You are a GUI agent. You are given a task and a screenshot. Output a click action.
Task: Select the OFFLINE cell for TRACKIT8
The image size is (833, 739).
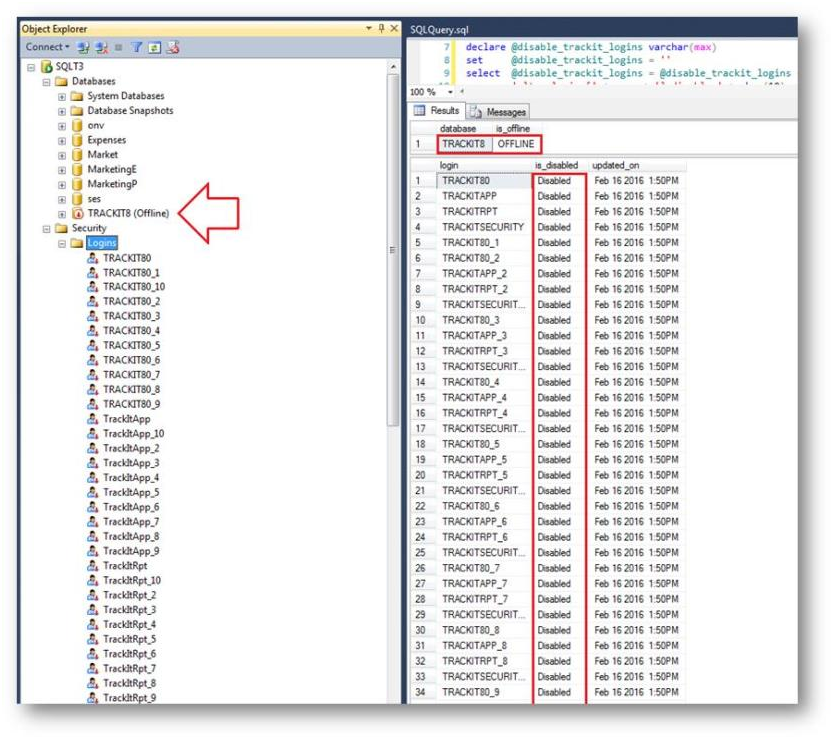[x=516, y=144]
